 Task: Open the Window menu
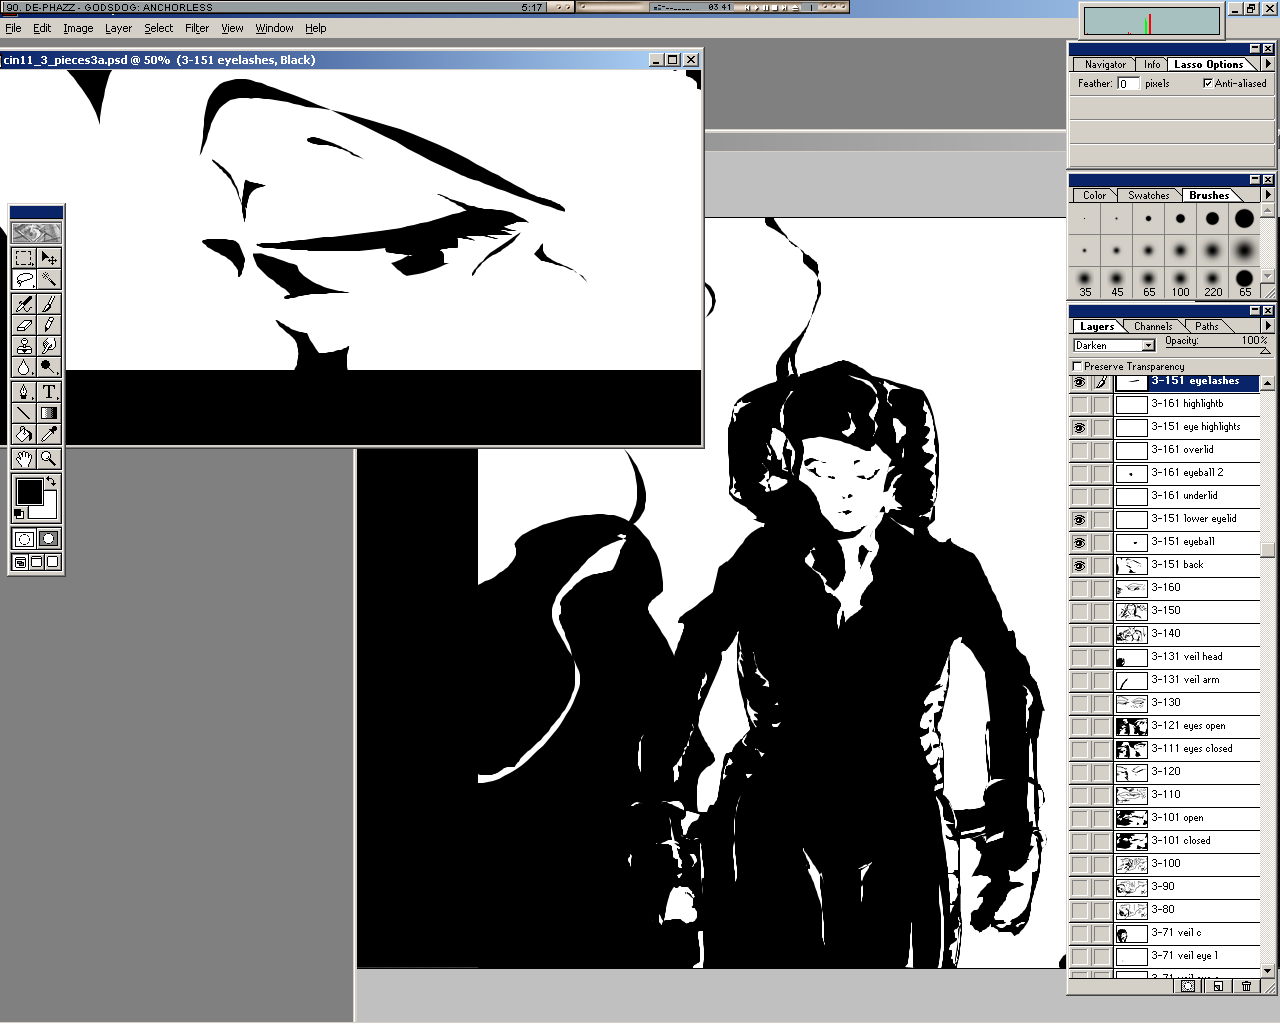click(274, 28)
